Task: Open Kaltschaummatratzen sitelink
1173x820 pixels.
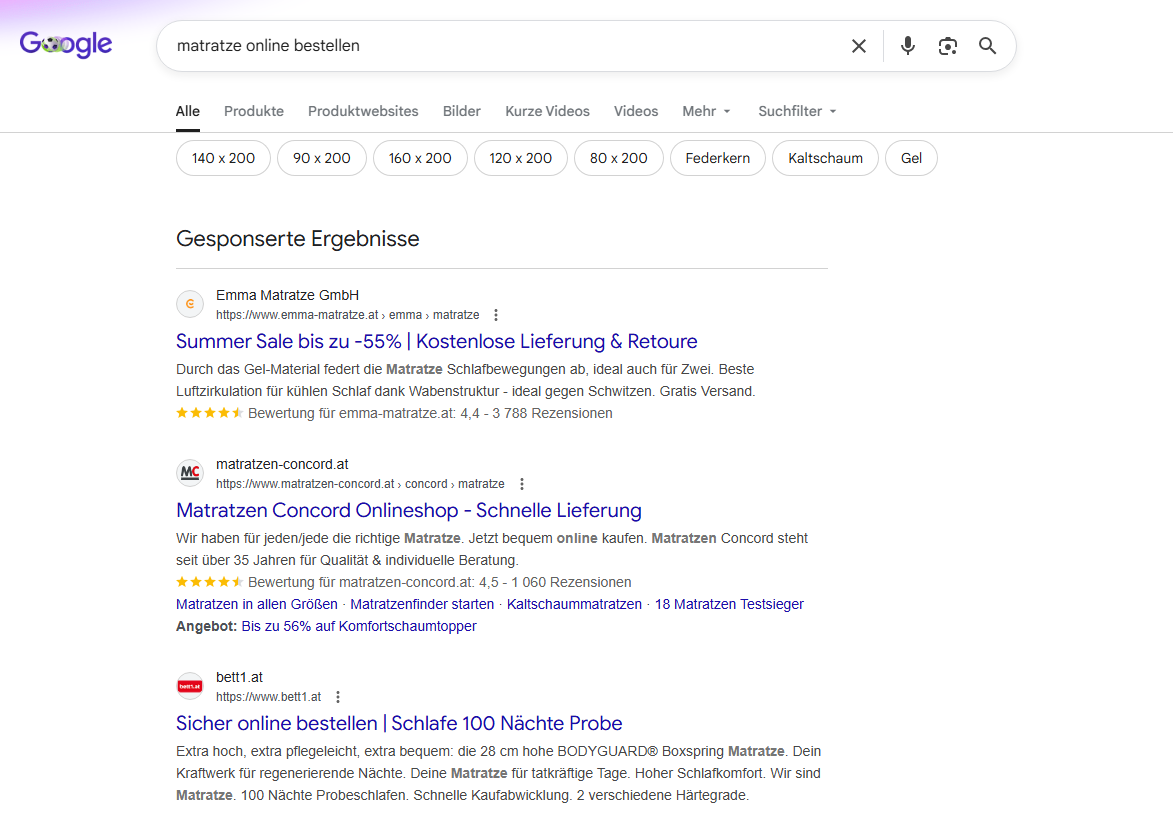Action: pos(575,605)
